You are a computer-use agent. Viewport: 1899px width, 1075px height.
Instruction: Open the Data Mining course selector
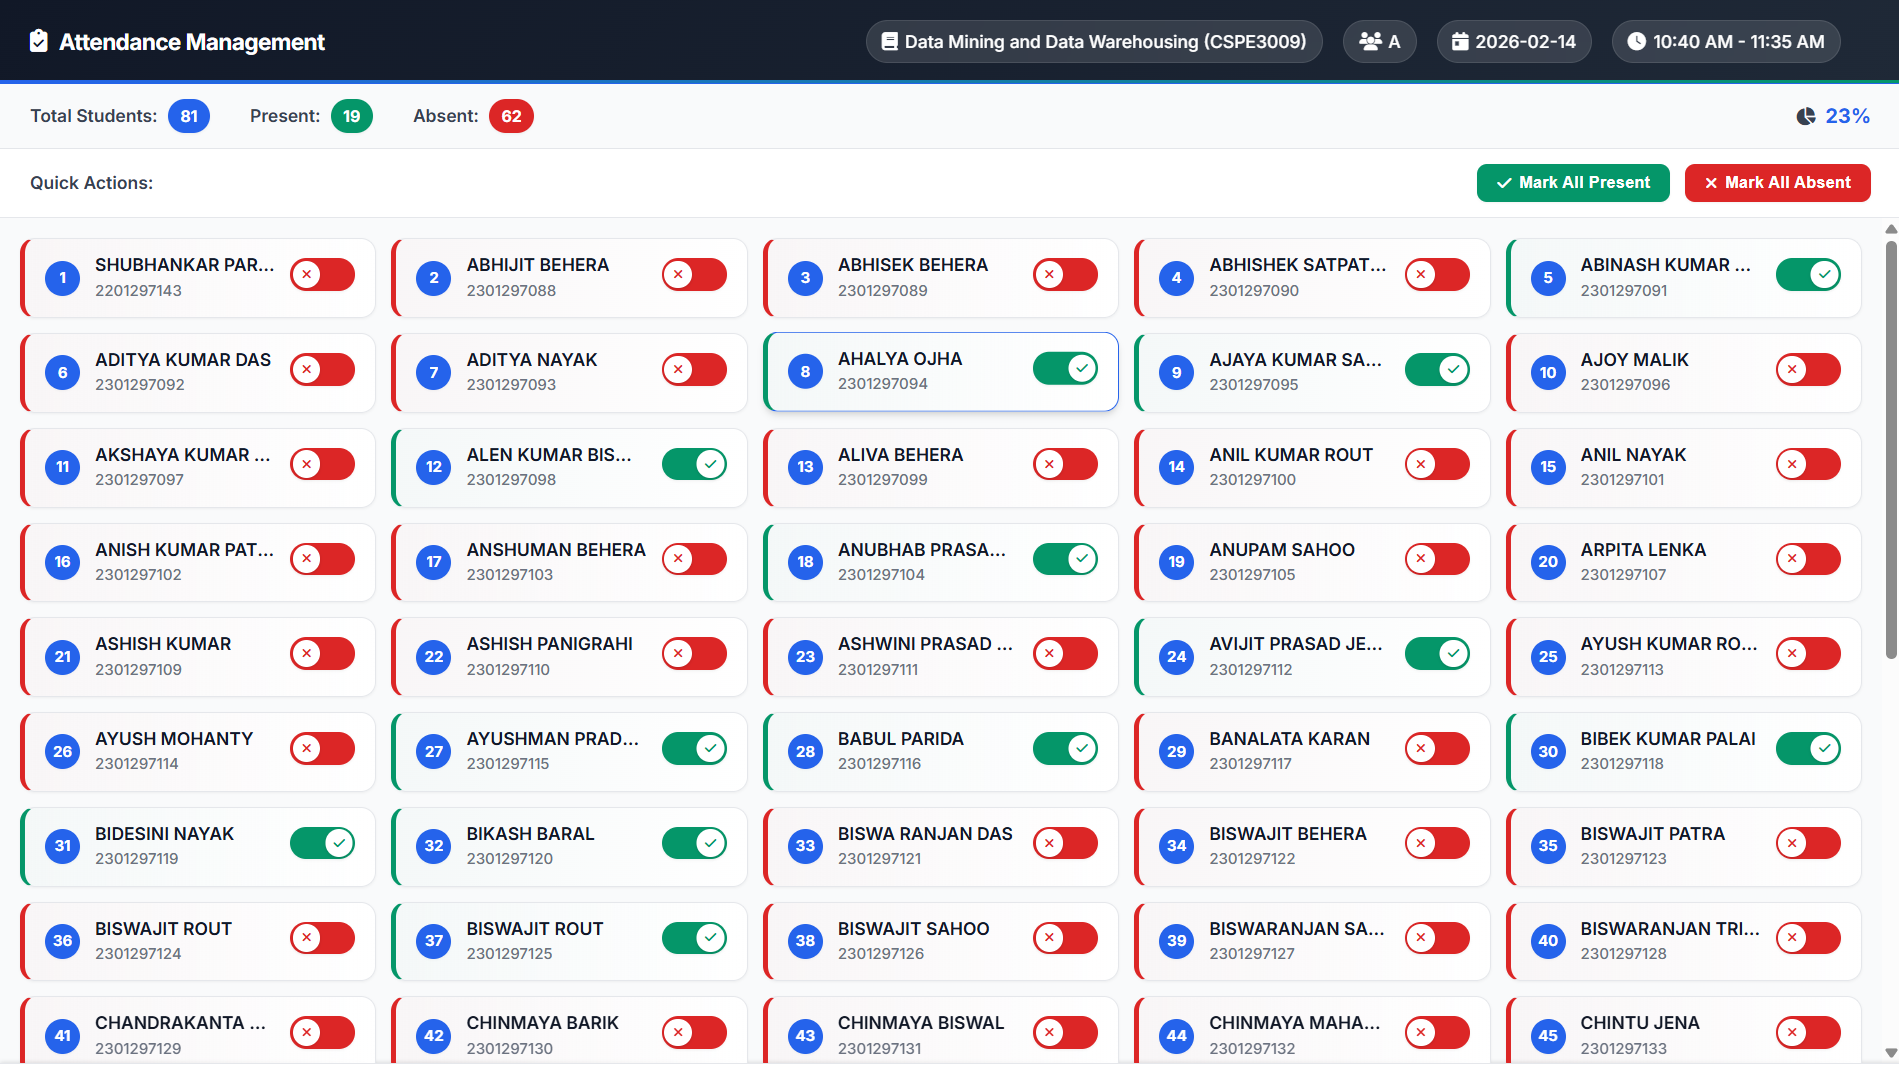(x=1093, y=41)
